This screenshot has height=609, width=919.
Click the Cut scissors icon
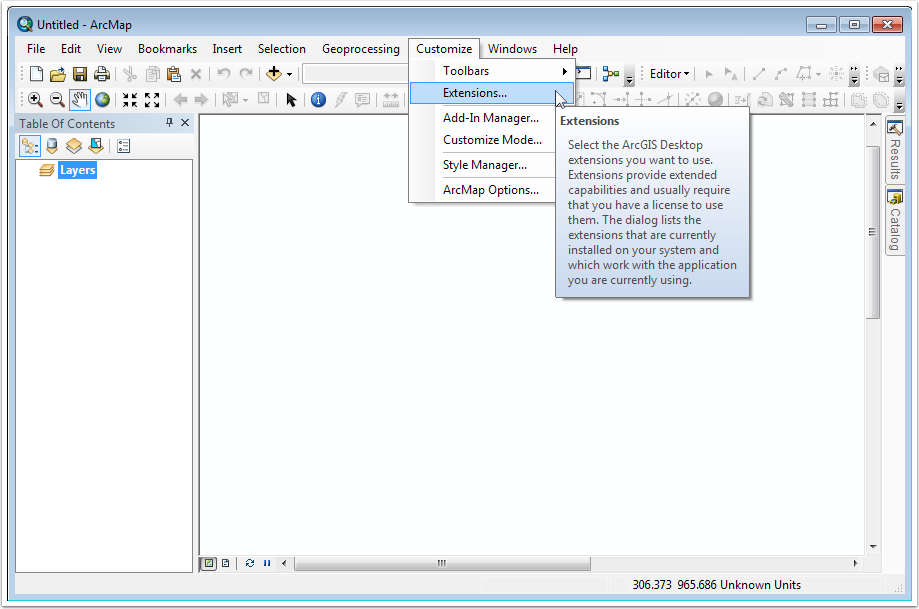pos(130,74)
